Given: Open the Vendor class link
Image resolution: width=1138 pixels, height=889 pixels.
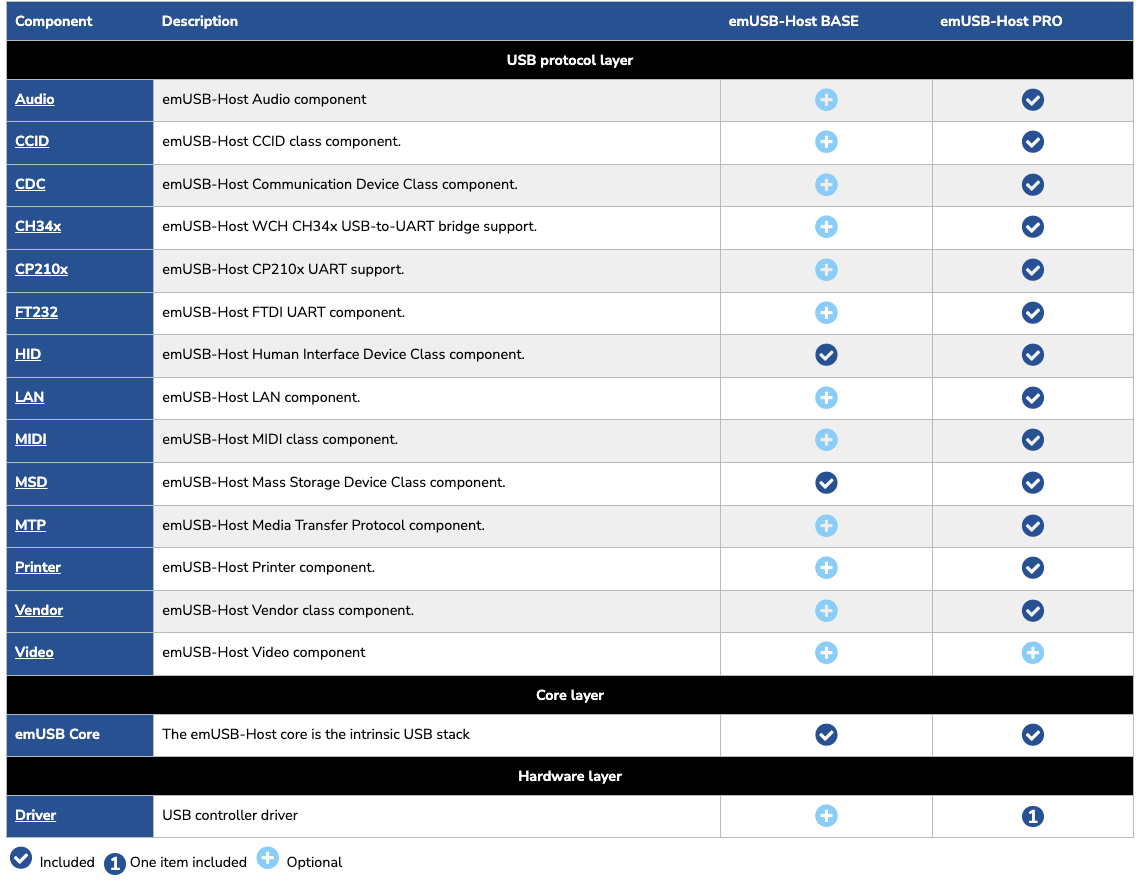Looking at the screenshot, I should (39, 611).
